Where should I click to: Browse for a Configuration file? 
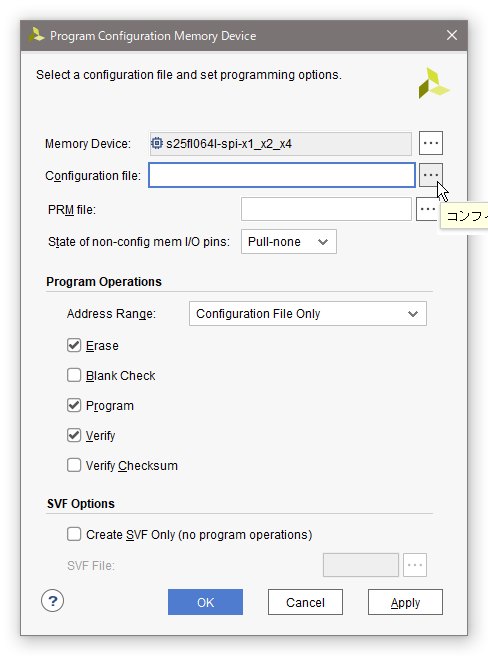pyautogui.click(x=431, y=175)
